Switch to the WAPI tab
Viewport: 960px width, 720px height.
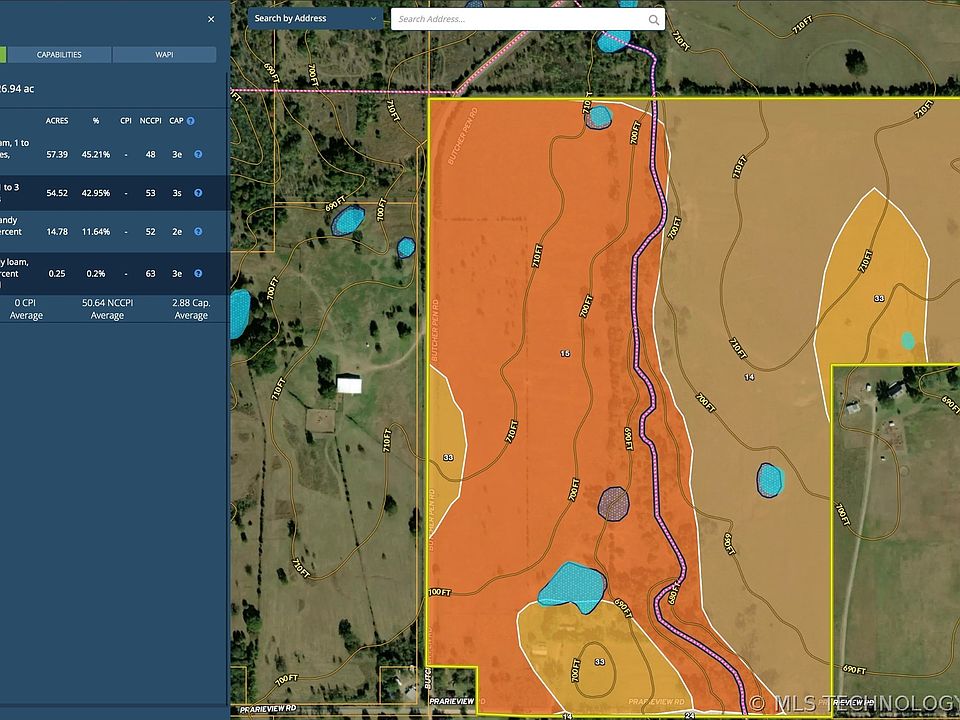click(x=164, y=55)
